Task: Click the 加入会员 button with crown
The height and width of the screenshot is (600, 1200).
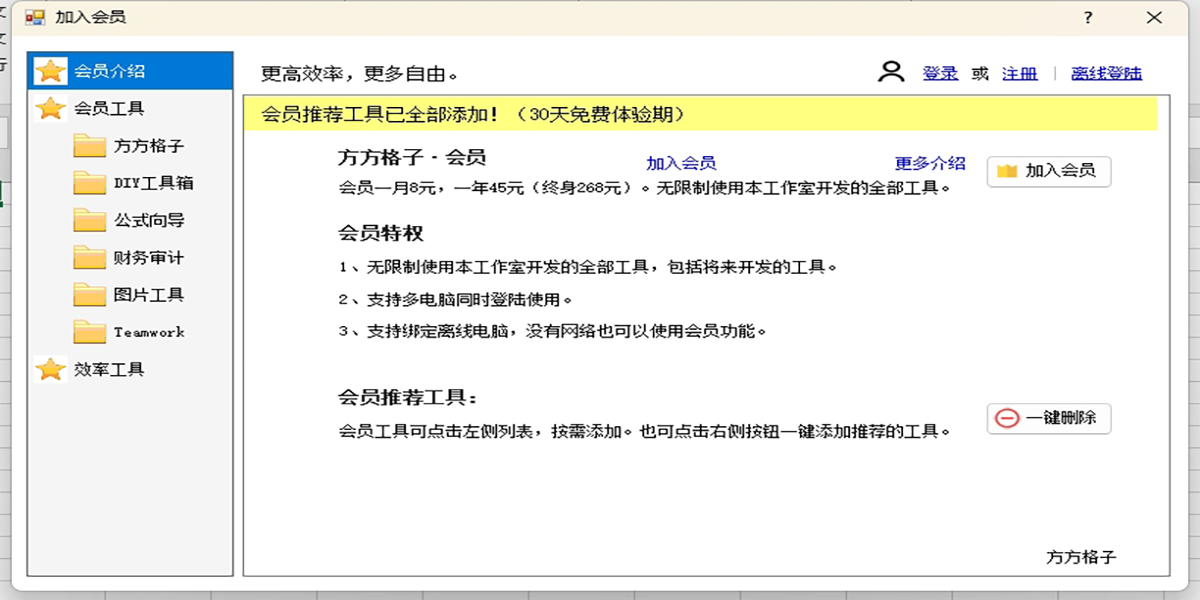Action: point(1049,171)
